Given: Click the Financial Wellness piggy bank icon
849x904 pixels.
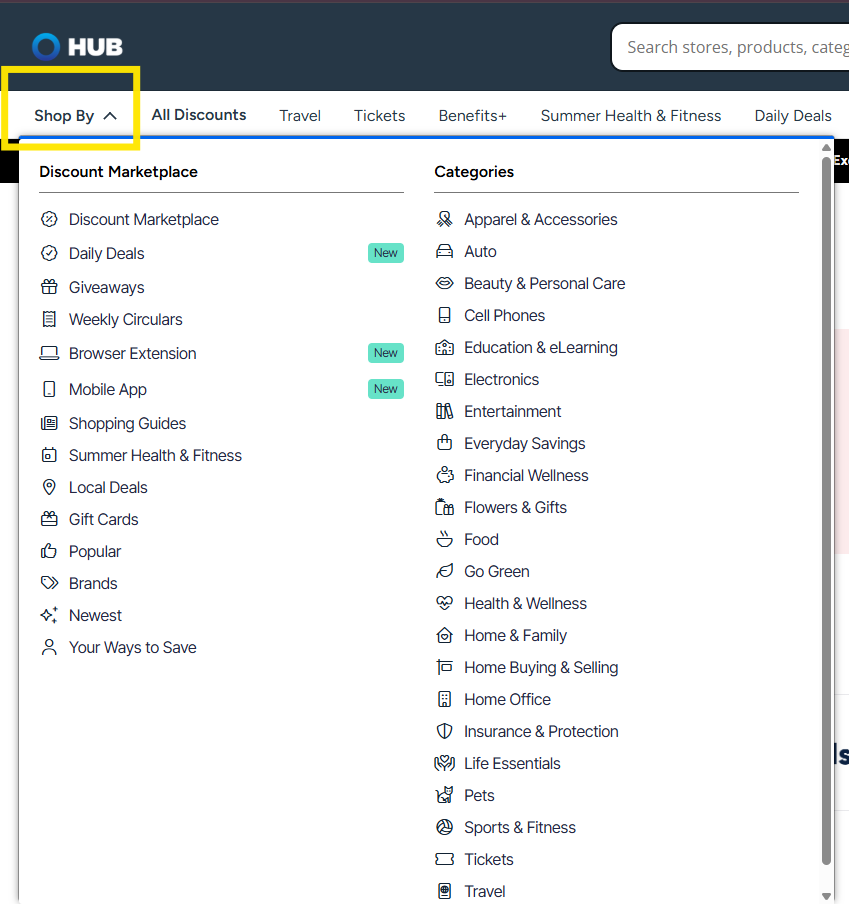Looking at the screenshot, I should point(444,475).
